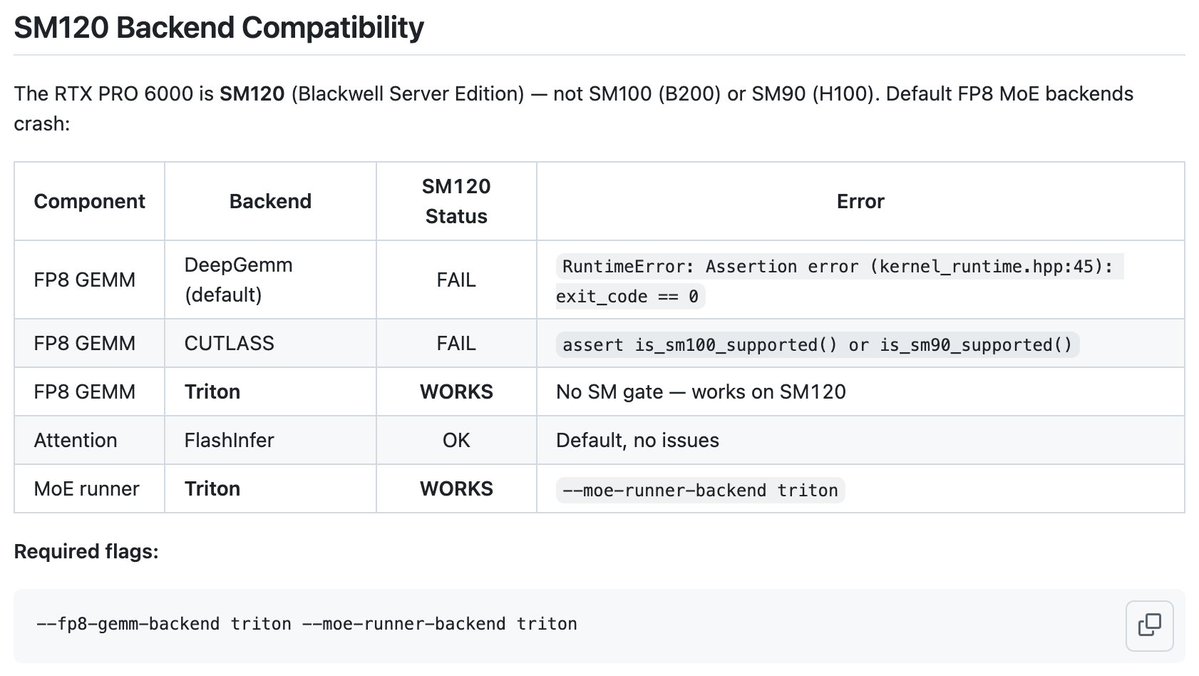Image resolution: width=1199 pixels, height=676 pixels.
Task: Click 'No SM gate — works on SM120' text
Action: [700, 392]
